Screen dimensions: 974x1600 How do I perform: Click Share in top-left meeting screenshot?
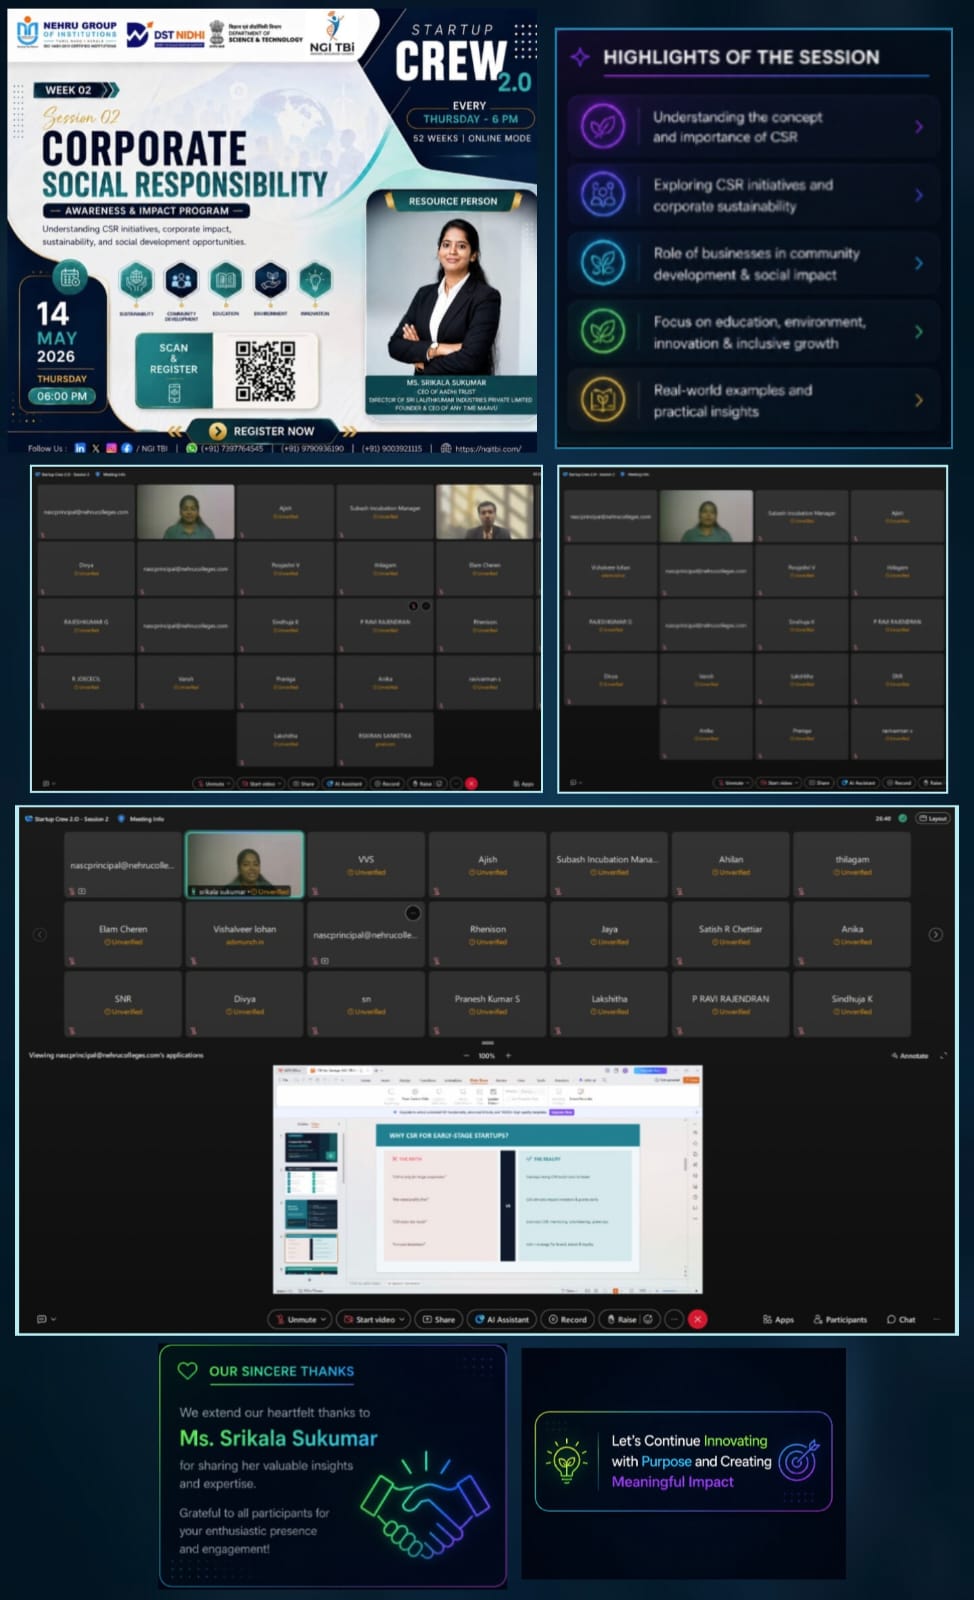coord(304,783)
